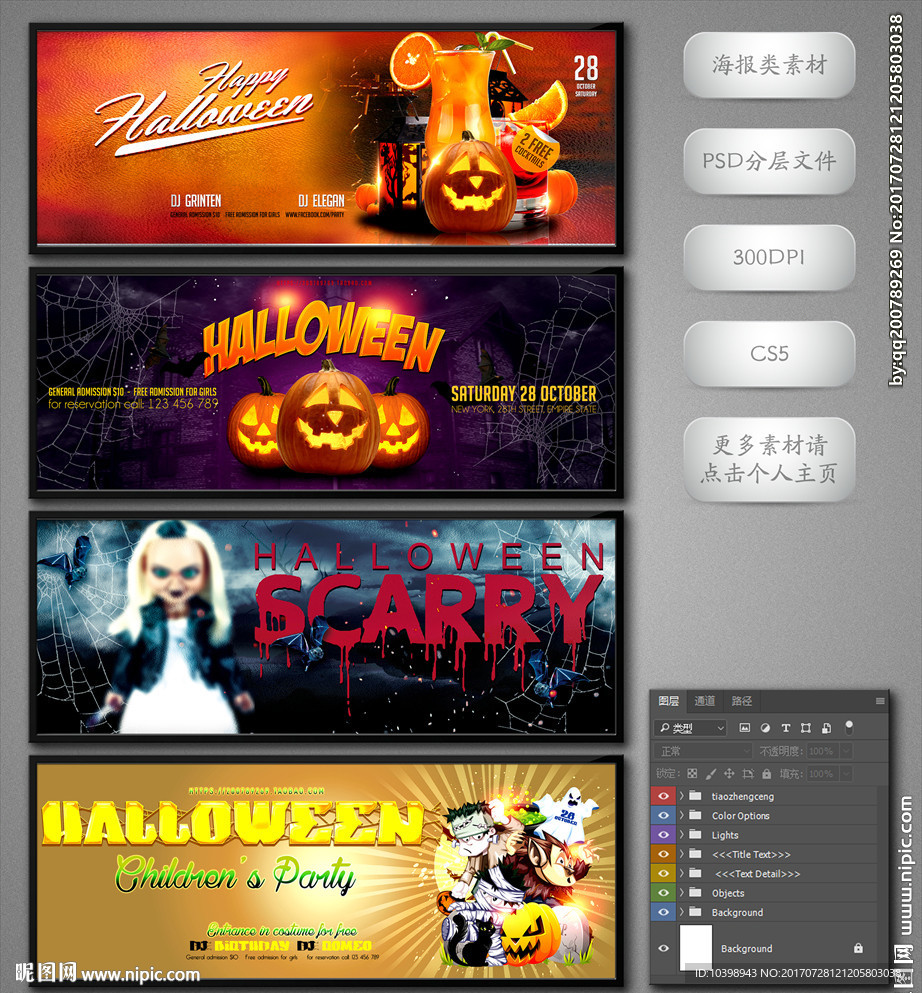Click the lock image pixels brush icon
Image resolution: width=922 pixels, height=993 pixels.
(x=710, y=774)
